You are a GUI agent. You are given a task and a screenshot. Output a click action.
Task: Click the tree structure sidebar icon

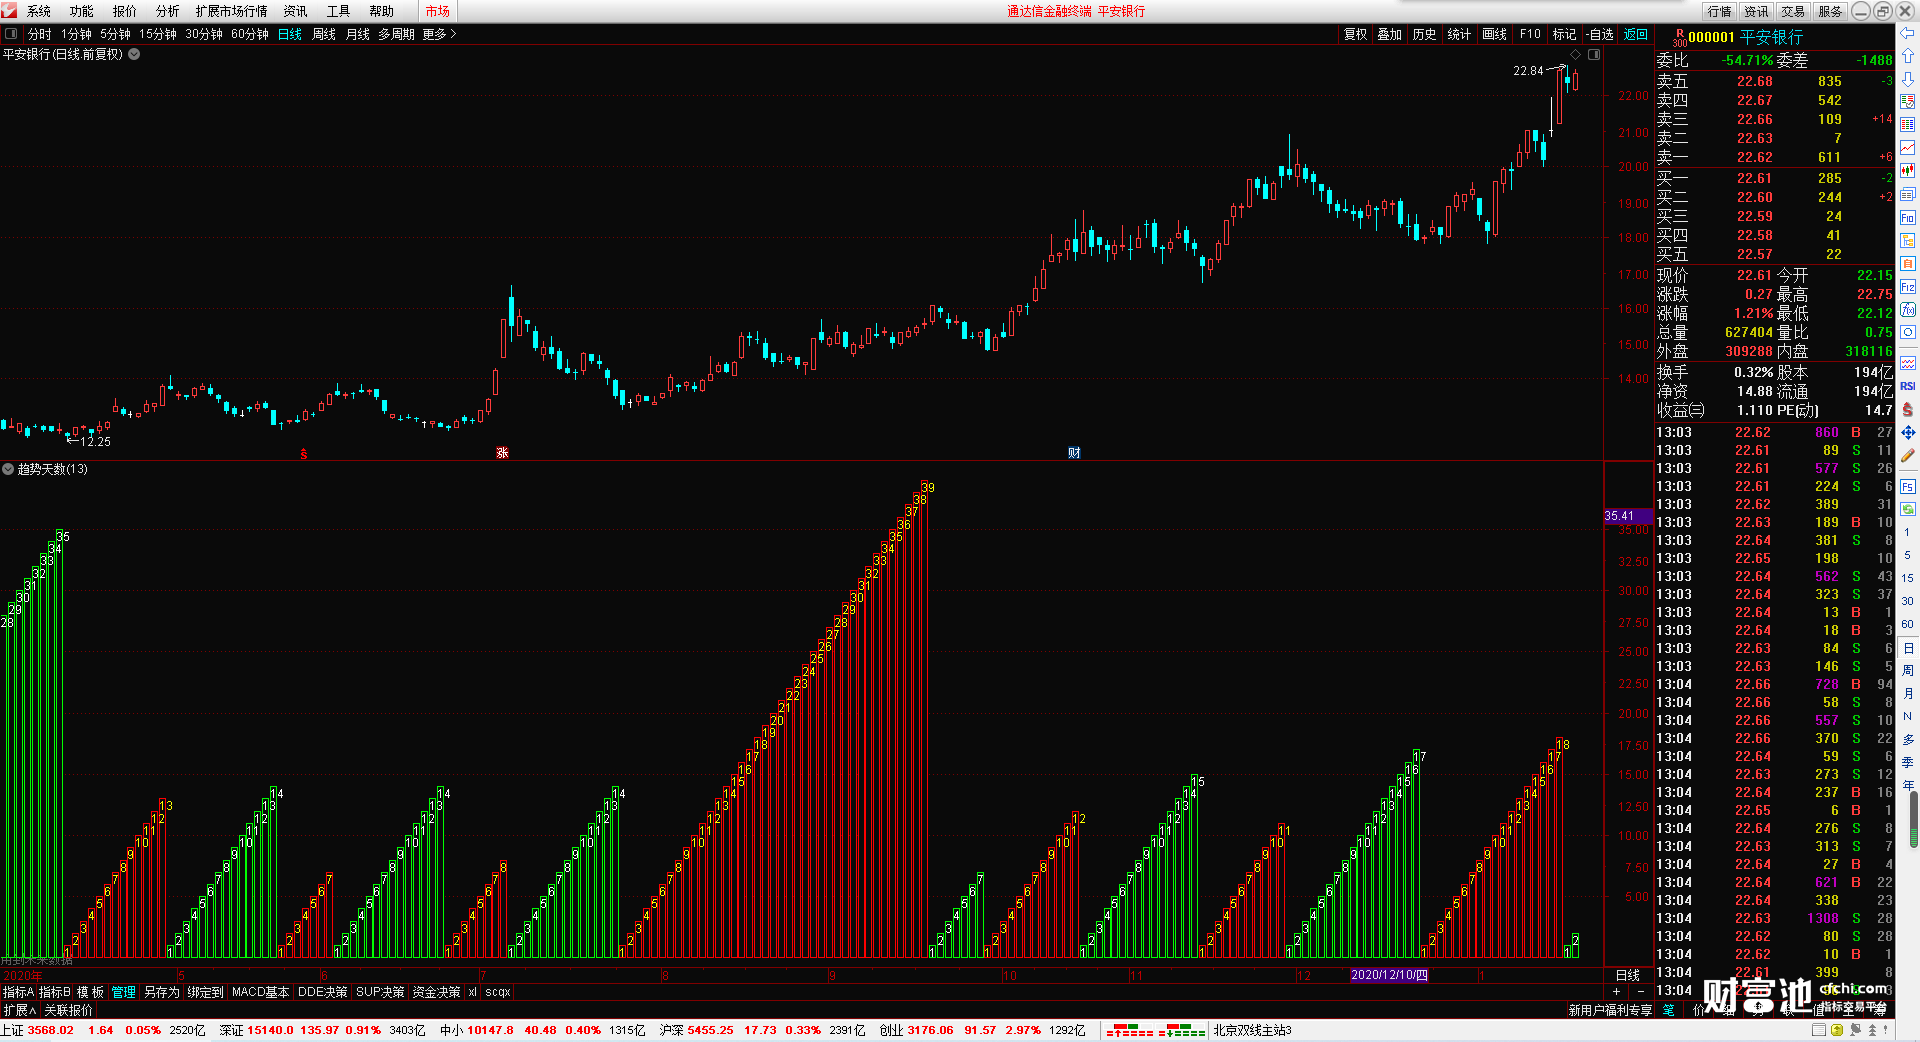1908,241
